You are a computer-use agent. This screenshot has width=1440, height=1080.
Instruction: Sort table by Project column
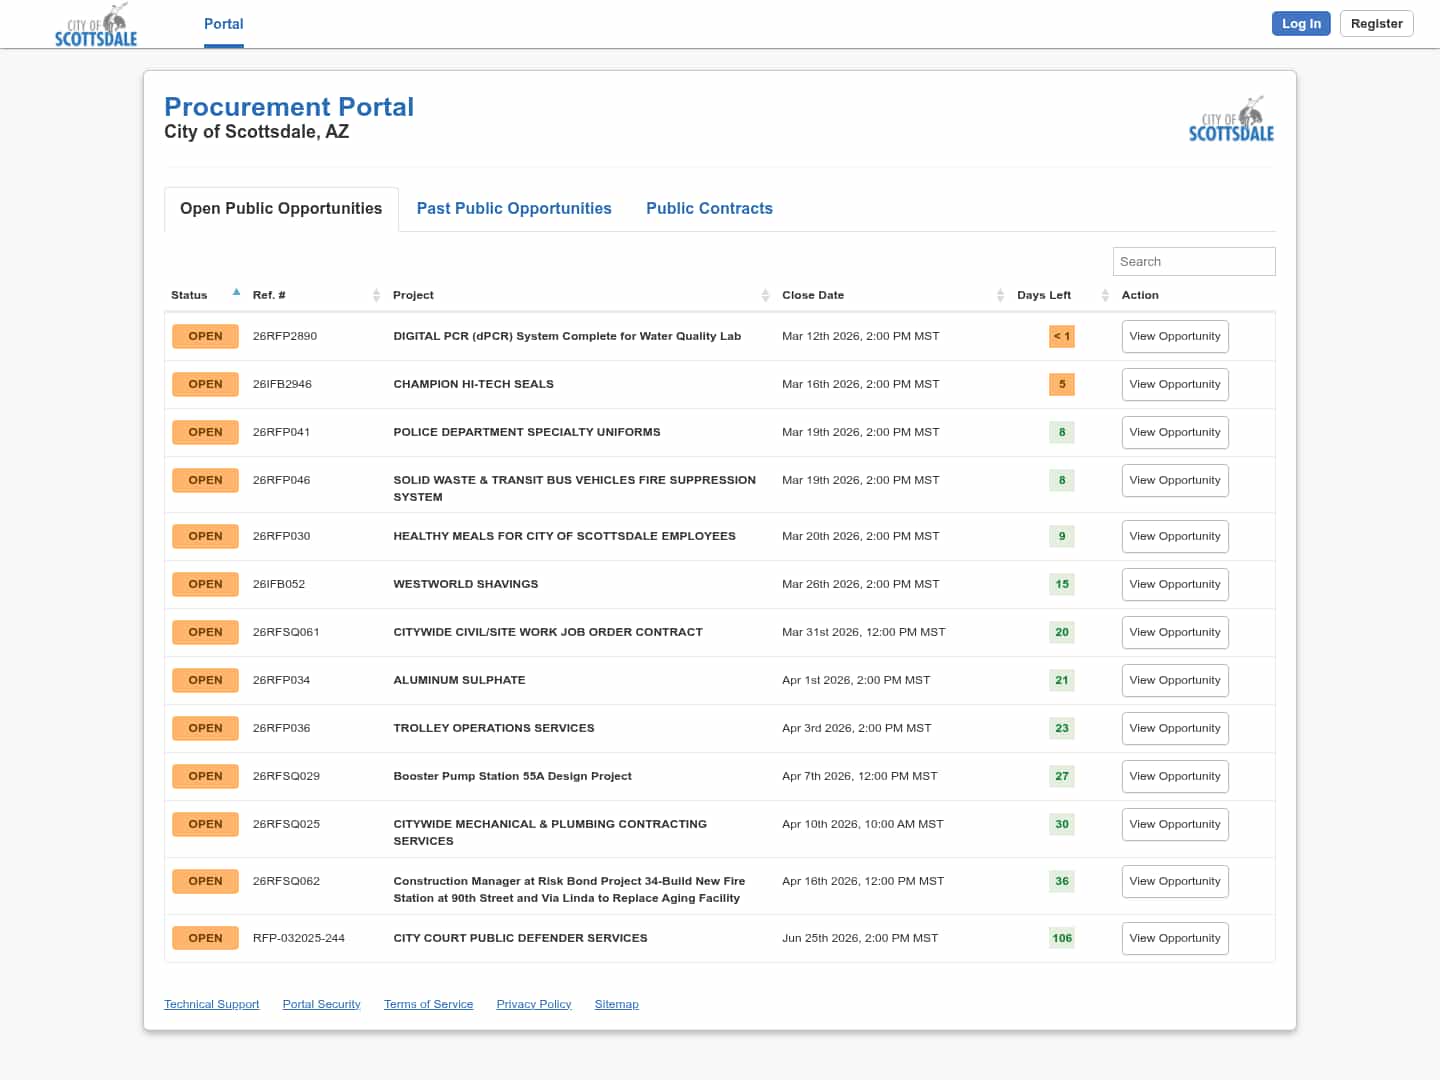click(765, 295)
